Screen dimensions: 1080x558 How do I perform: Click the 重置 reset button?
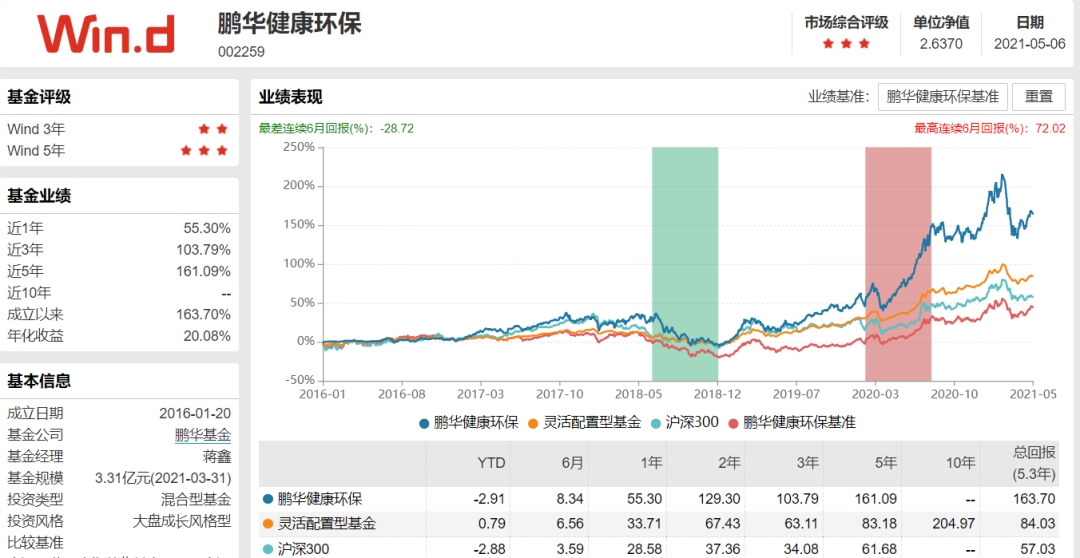1039,96
